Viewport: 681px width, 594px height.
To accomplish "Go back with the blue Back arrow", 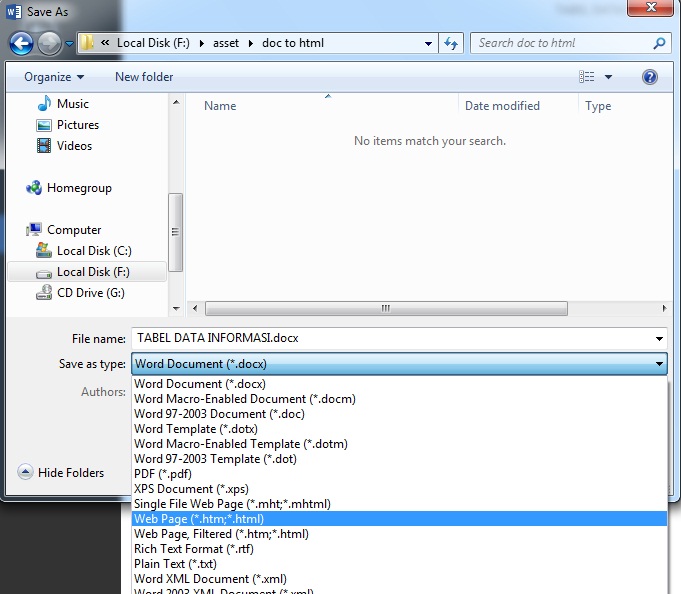I will click(21, 43).
